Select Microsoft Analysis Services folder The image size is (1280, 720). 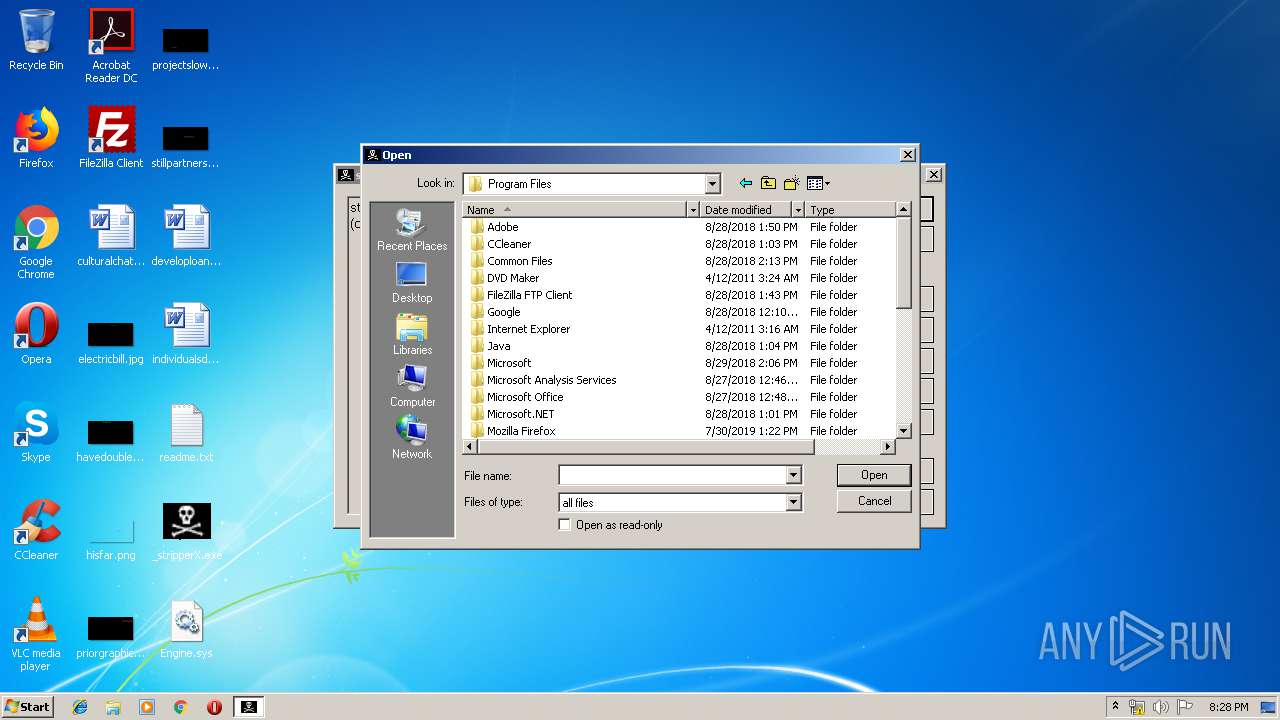pyautogui.click(x=681, y=380)
